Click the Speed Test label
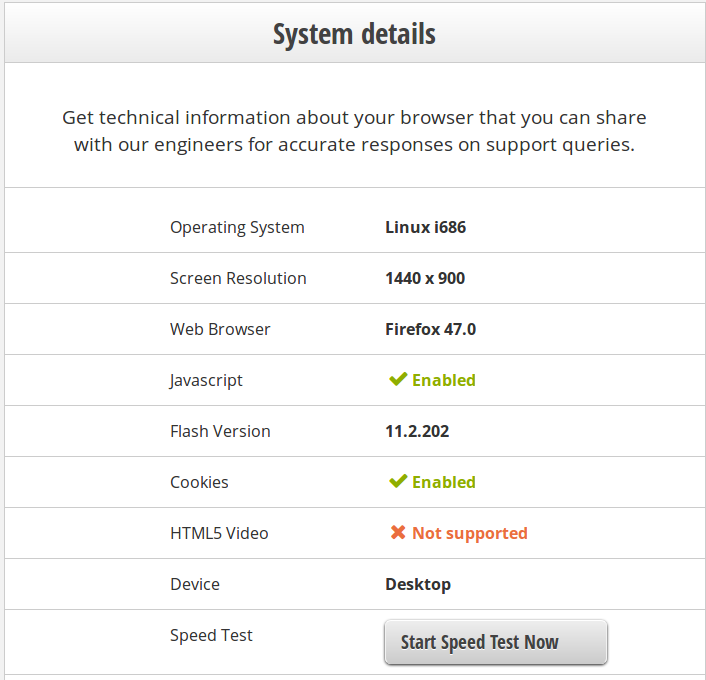706x680 pixels. point(211,635)
